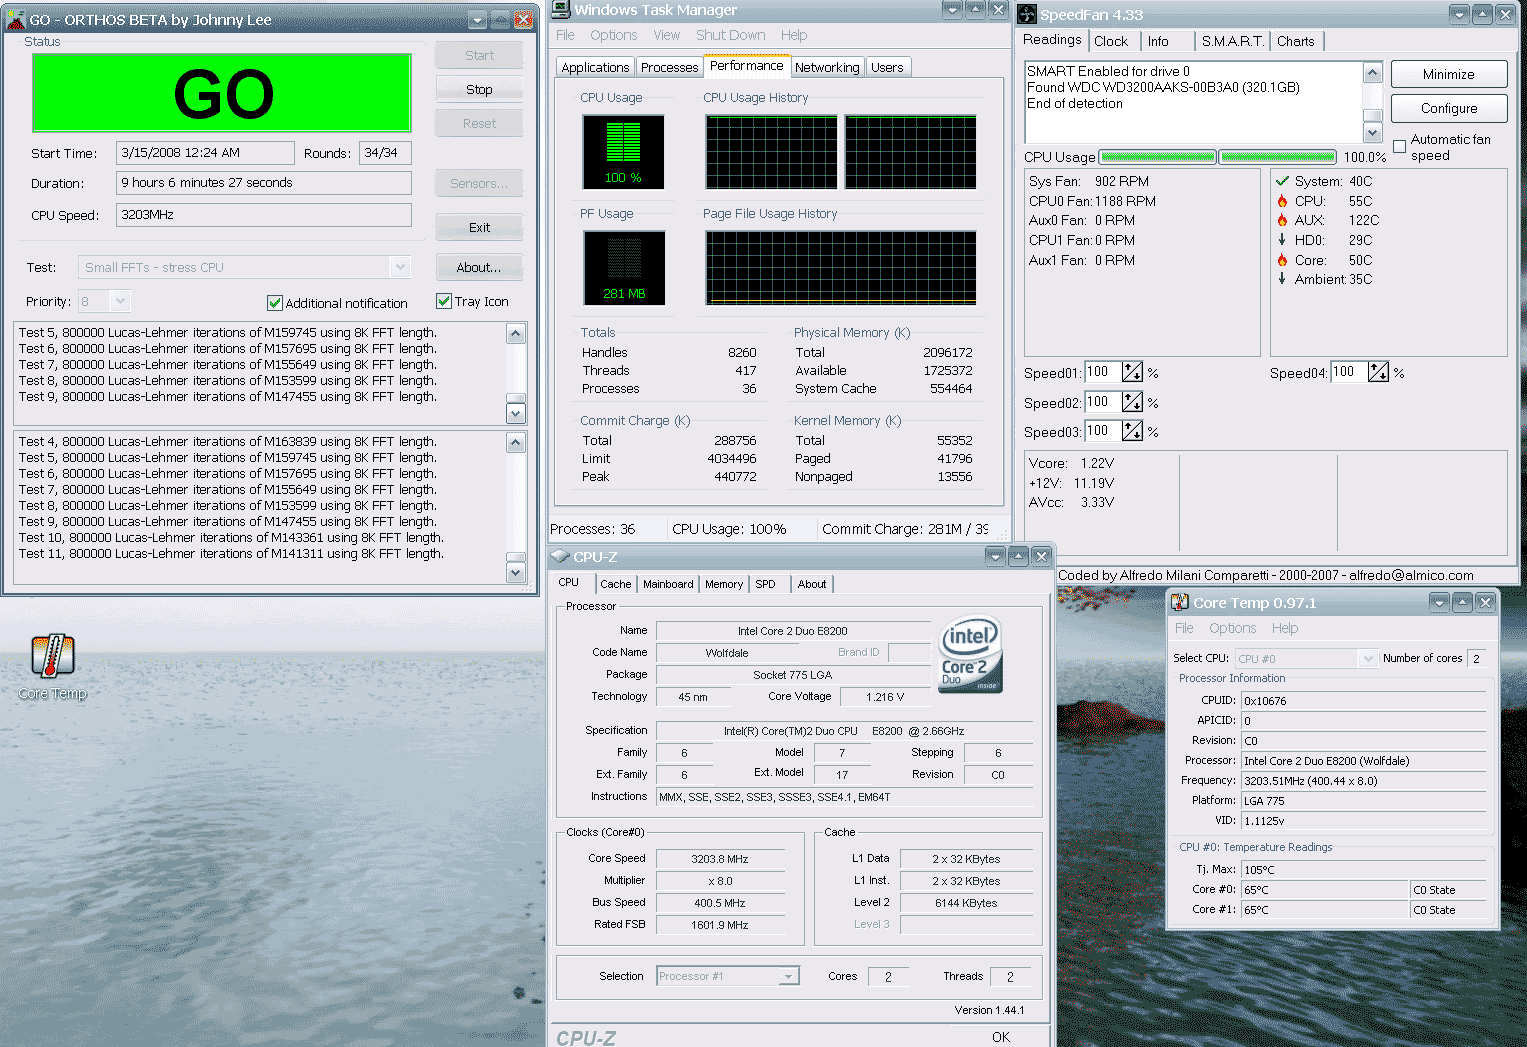Adjust the Speed04 stepper arrows in SpeedFan
Image resolution: width=1527 pixels, height=1047 pixels.
click(x=1378, y=372)
